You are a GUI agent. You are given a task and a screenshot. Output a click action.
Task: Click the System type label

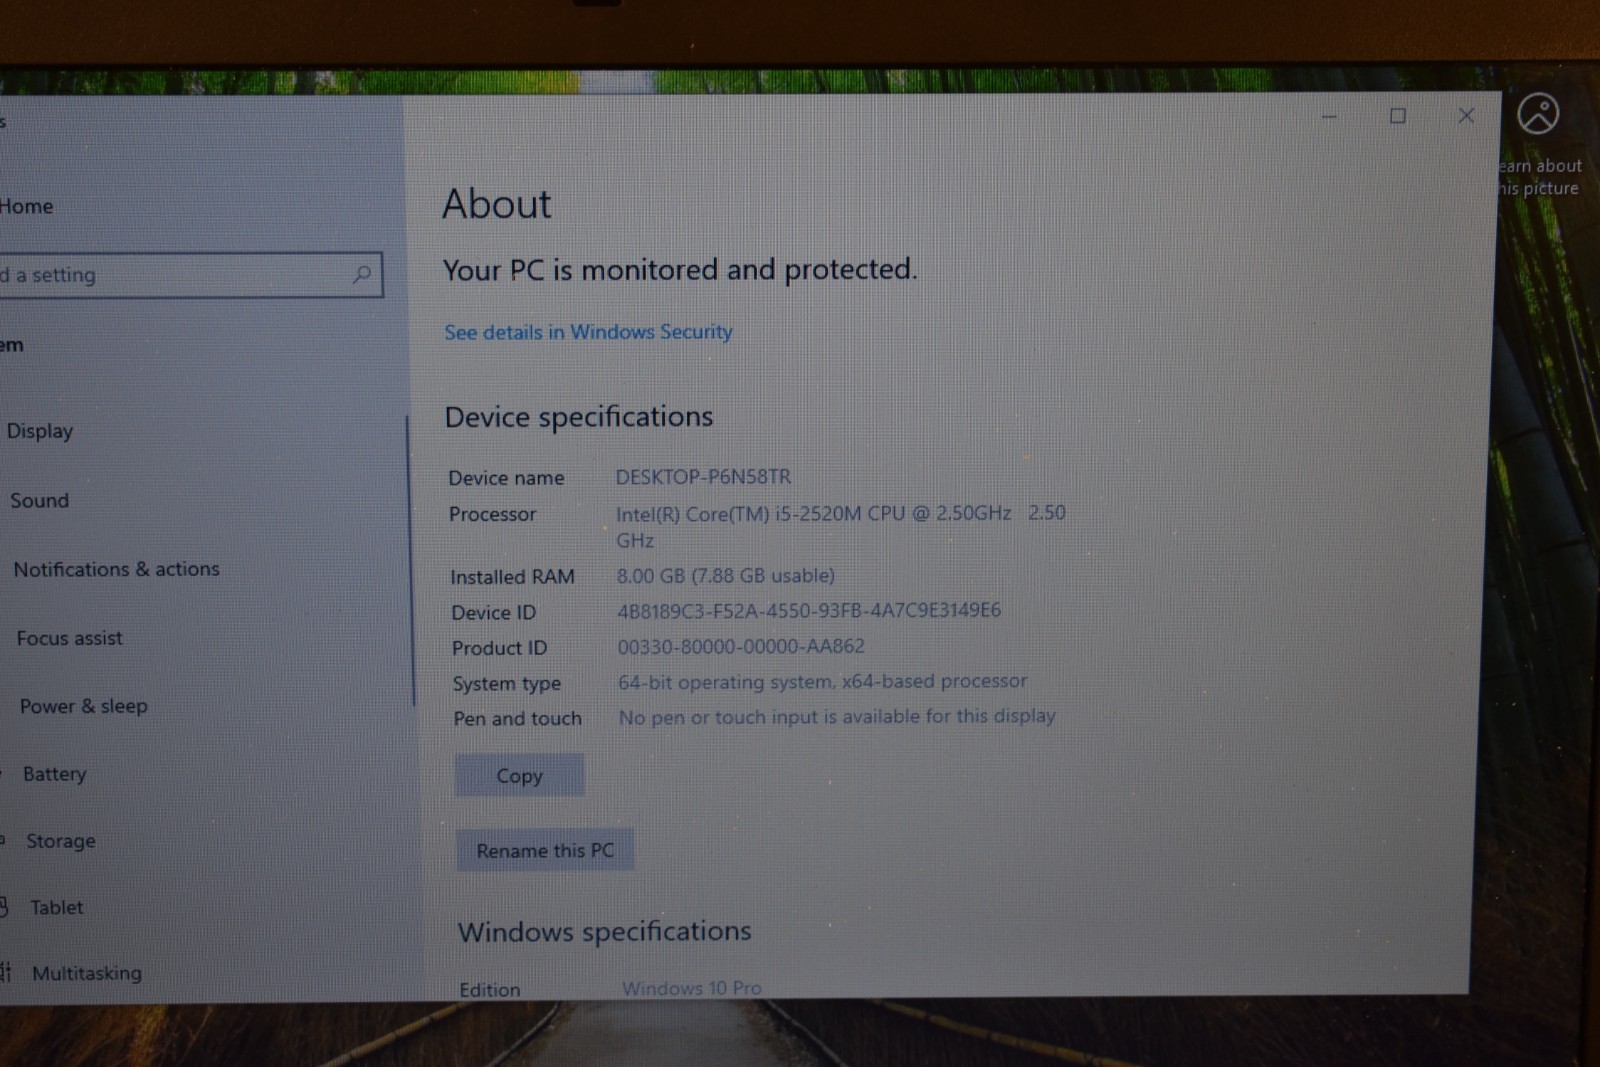point(506,684)
